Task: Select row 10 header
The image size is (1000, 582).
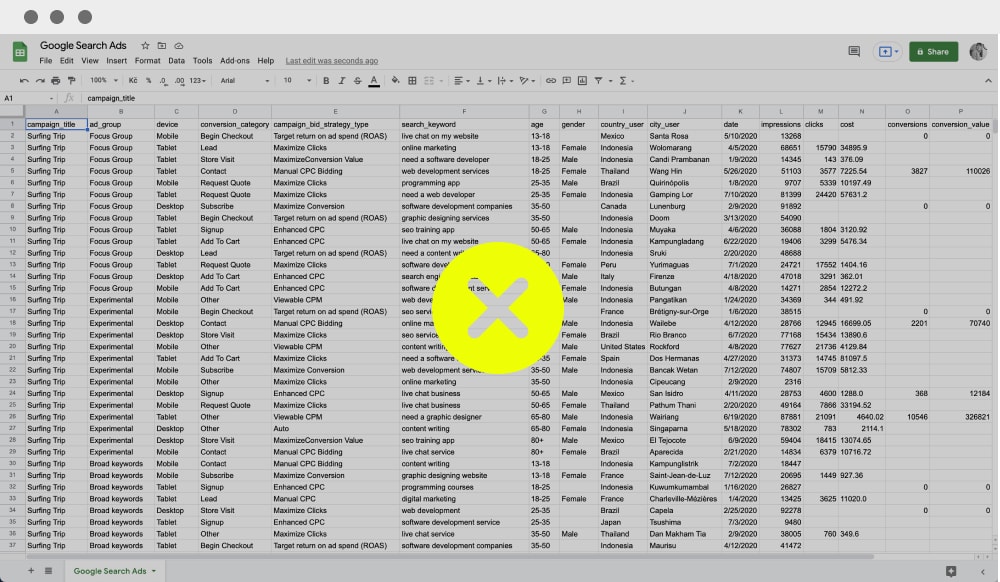Action: (12, 229)
